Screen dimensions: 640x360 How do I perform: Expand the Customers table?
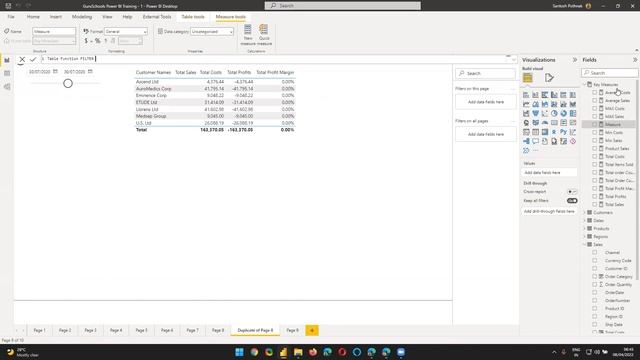[584, 212]
